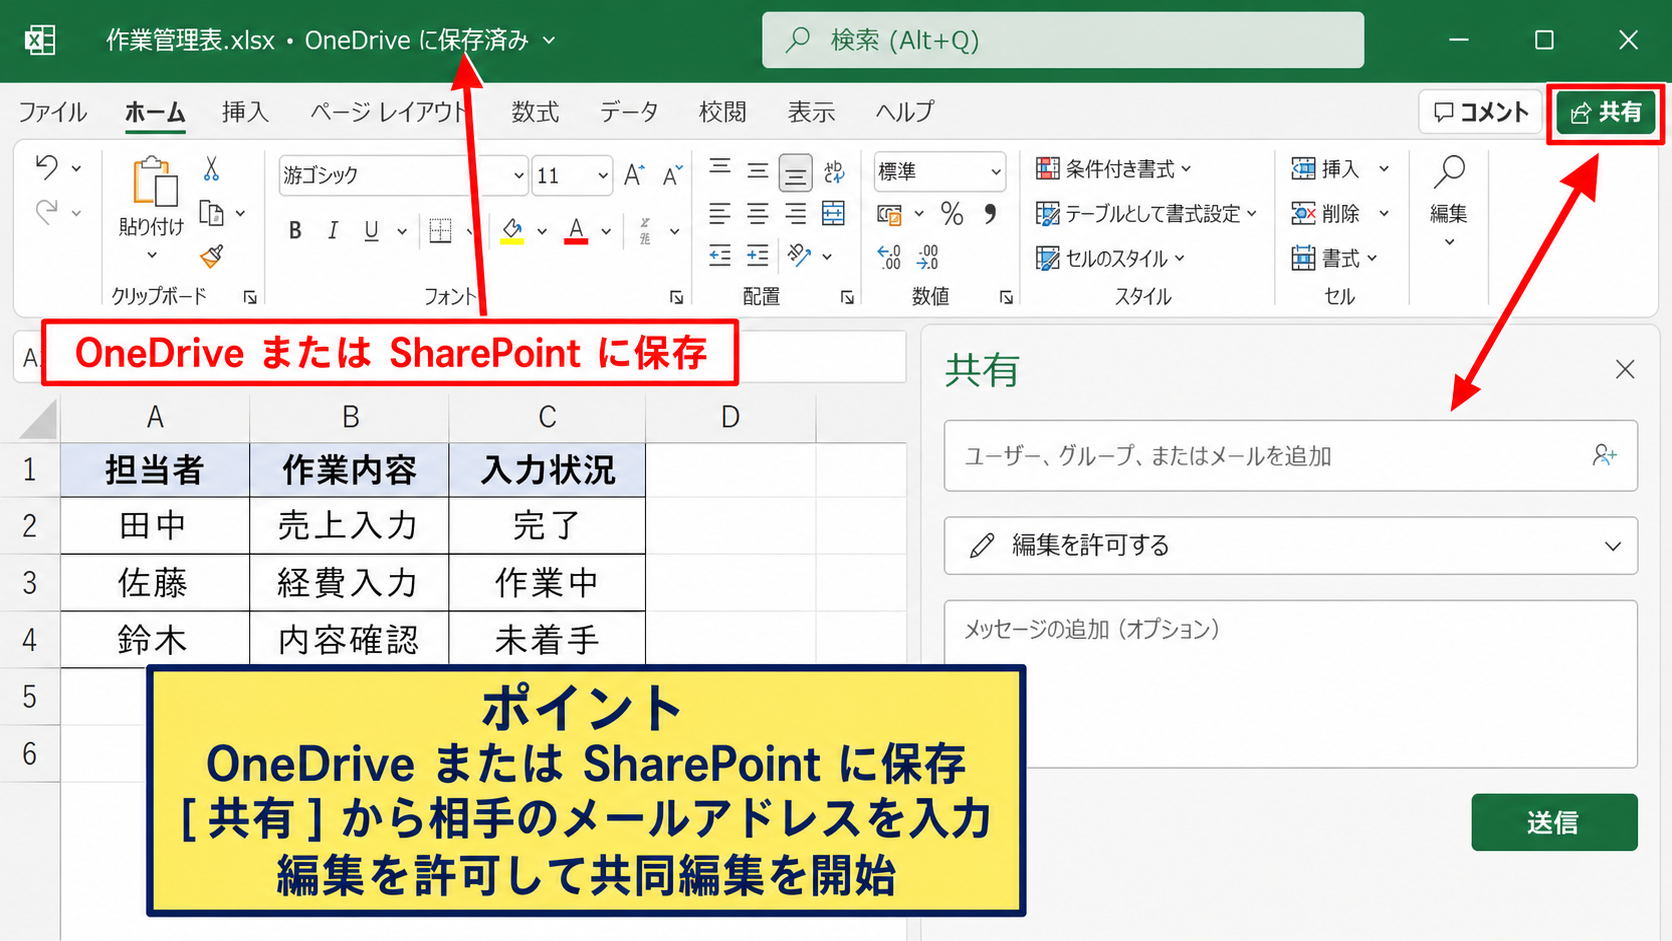Open clipboard group dialog launcher
This screenshot has height=941, width=1672.
(250, 297)
